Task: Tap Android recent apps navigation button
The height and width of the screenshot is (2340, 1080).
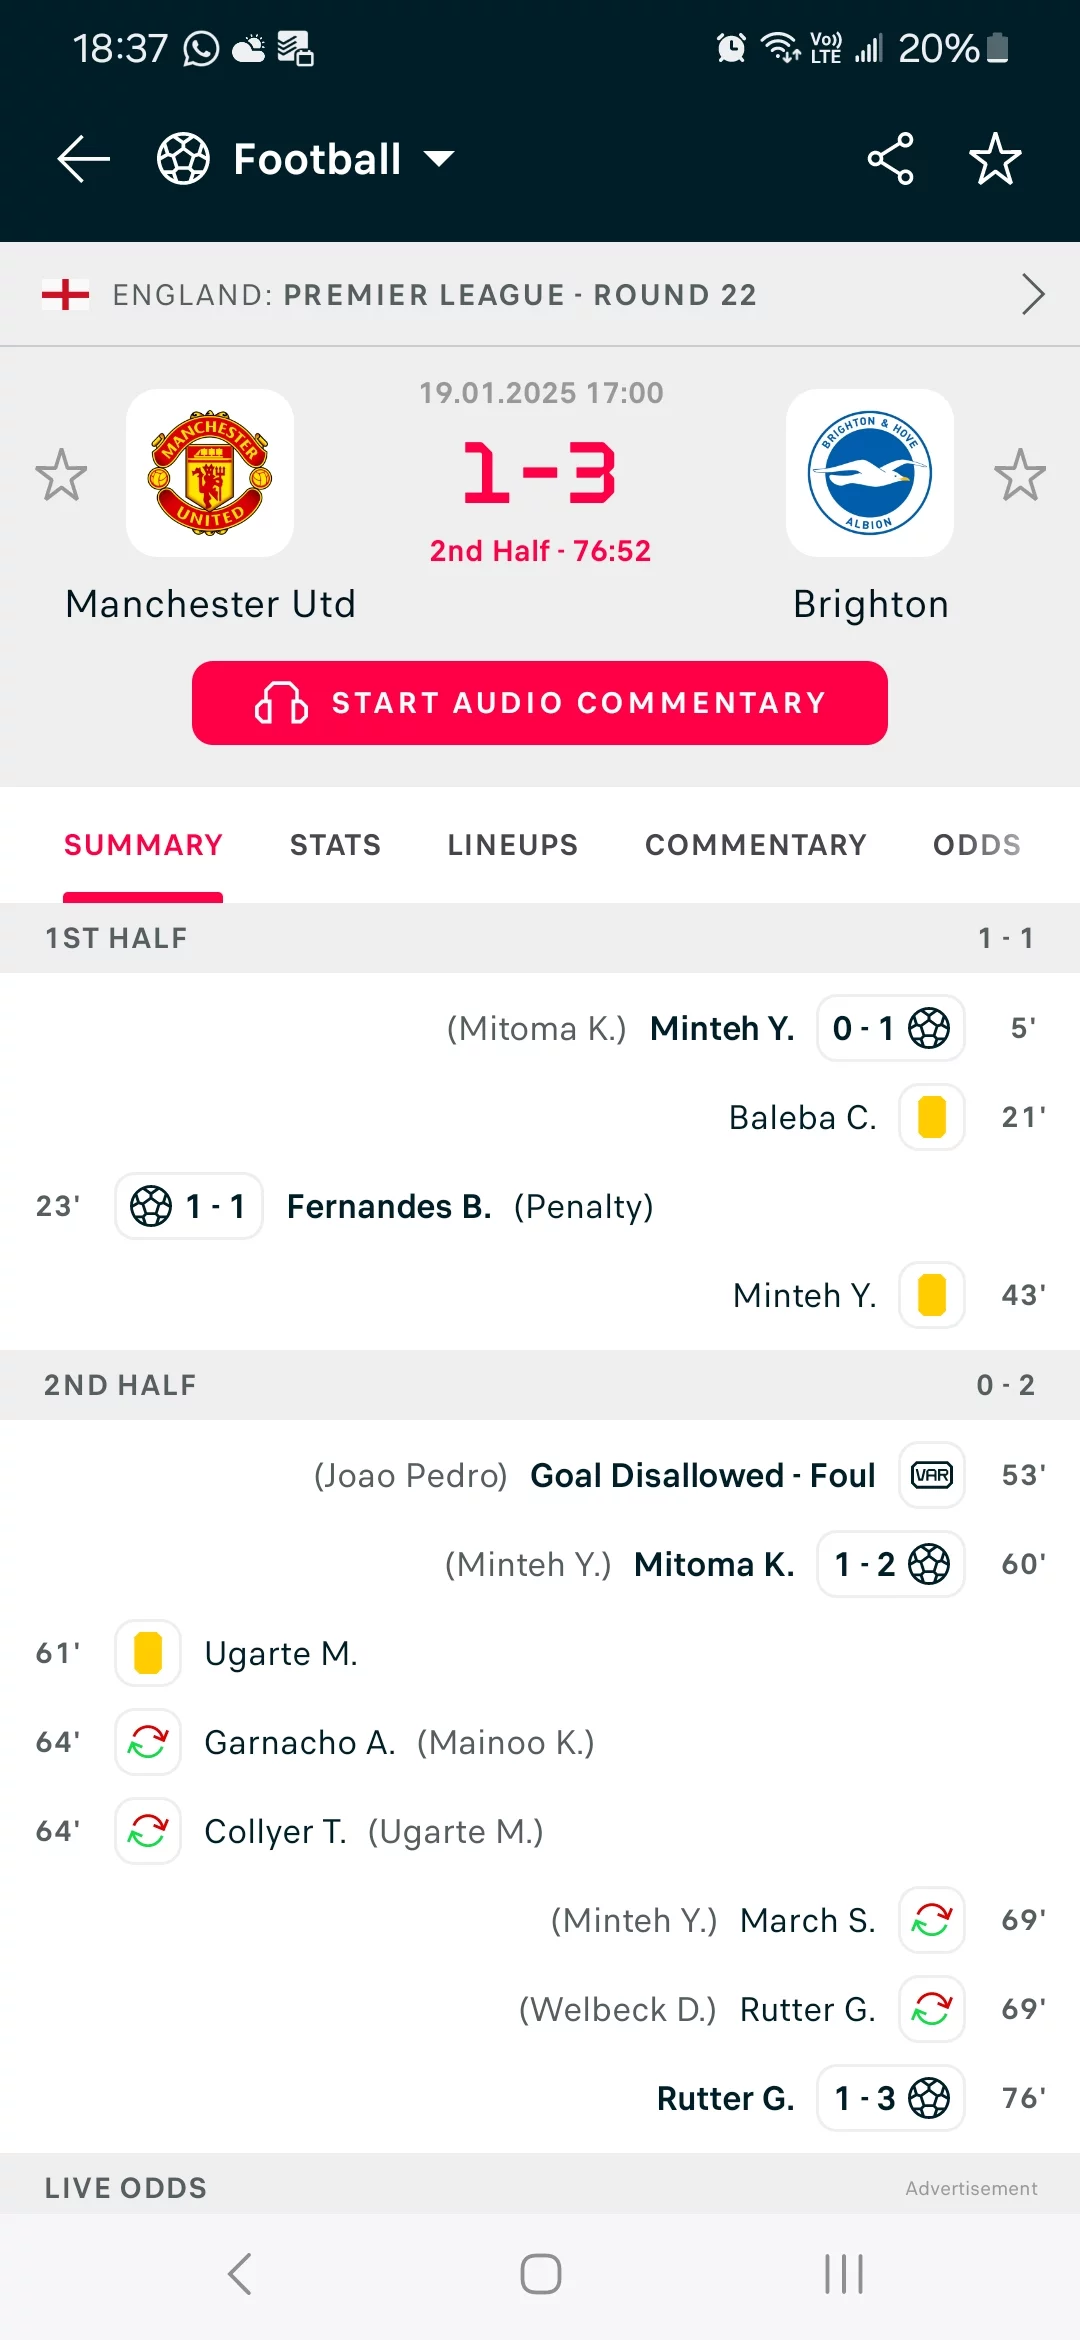Action: tap(844, 2274)
